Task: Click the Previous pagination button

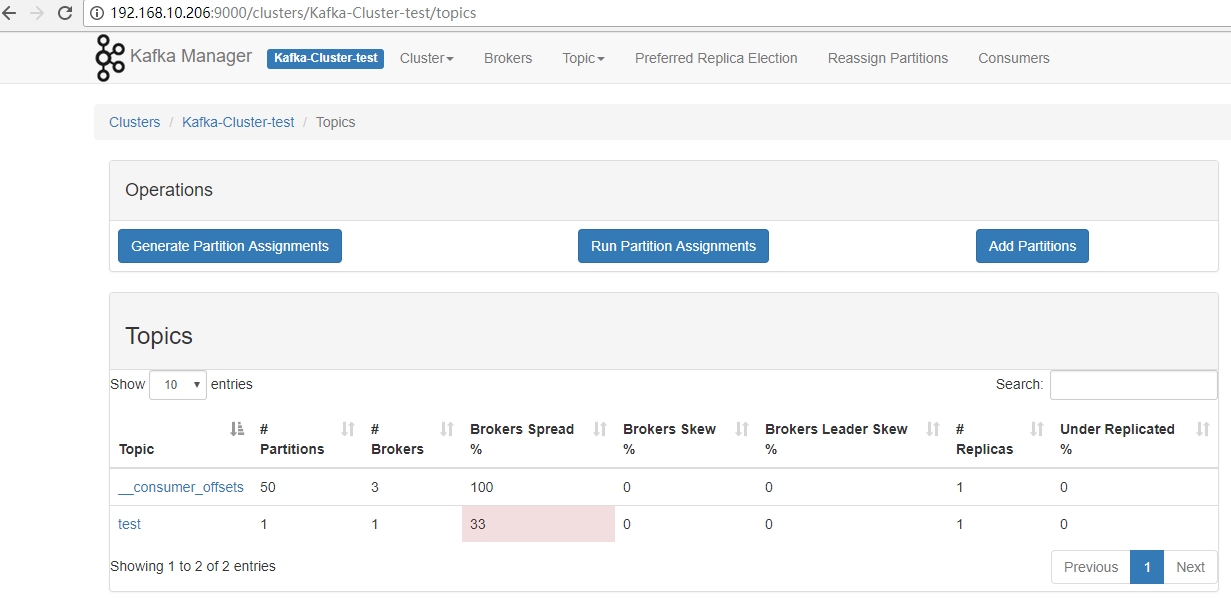Action: (x=1091, y=567)
